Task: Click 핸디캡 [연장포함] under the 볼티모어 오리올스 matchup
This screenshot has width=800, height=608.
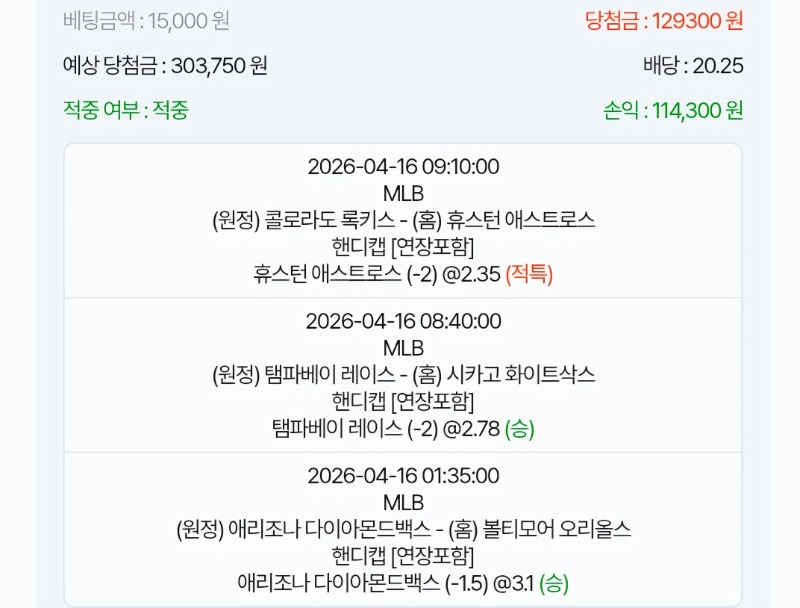Action: [x=403, y=556]
